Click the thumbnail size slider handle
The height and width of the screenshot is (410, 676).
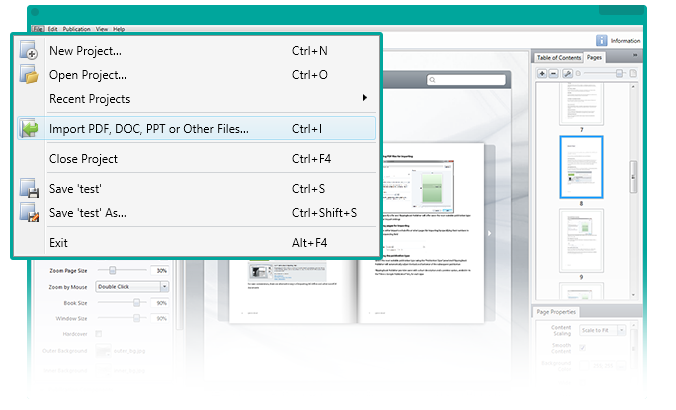click(619, 74)
